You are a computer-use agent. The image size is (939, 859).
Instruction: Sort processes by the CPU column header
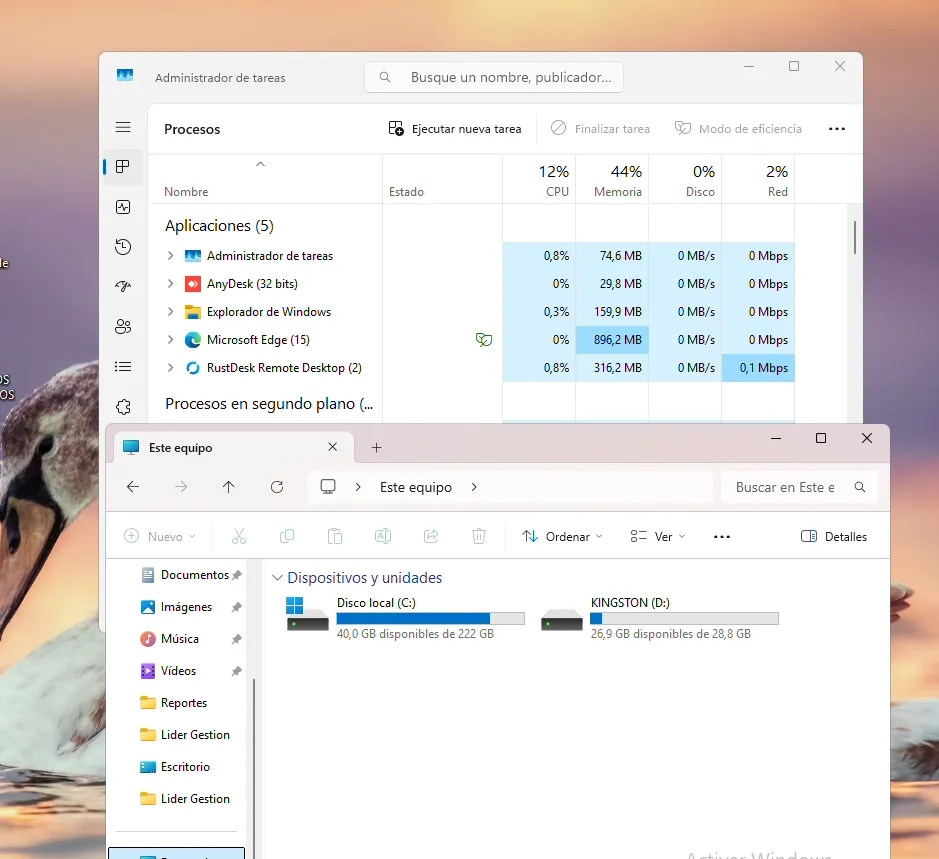pos(539,180)
